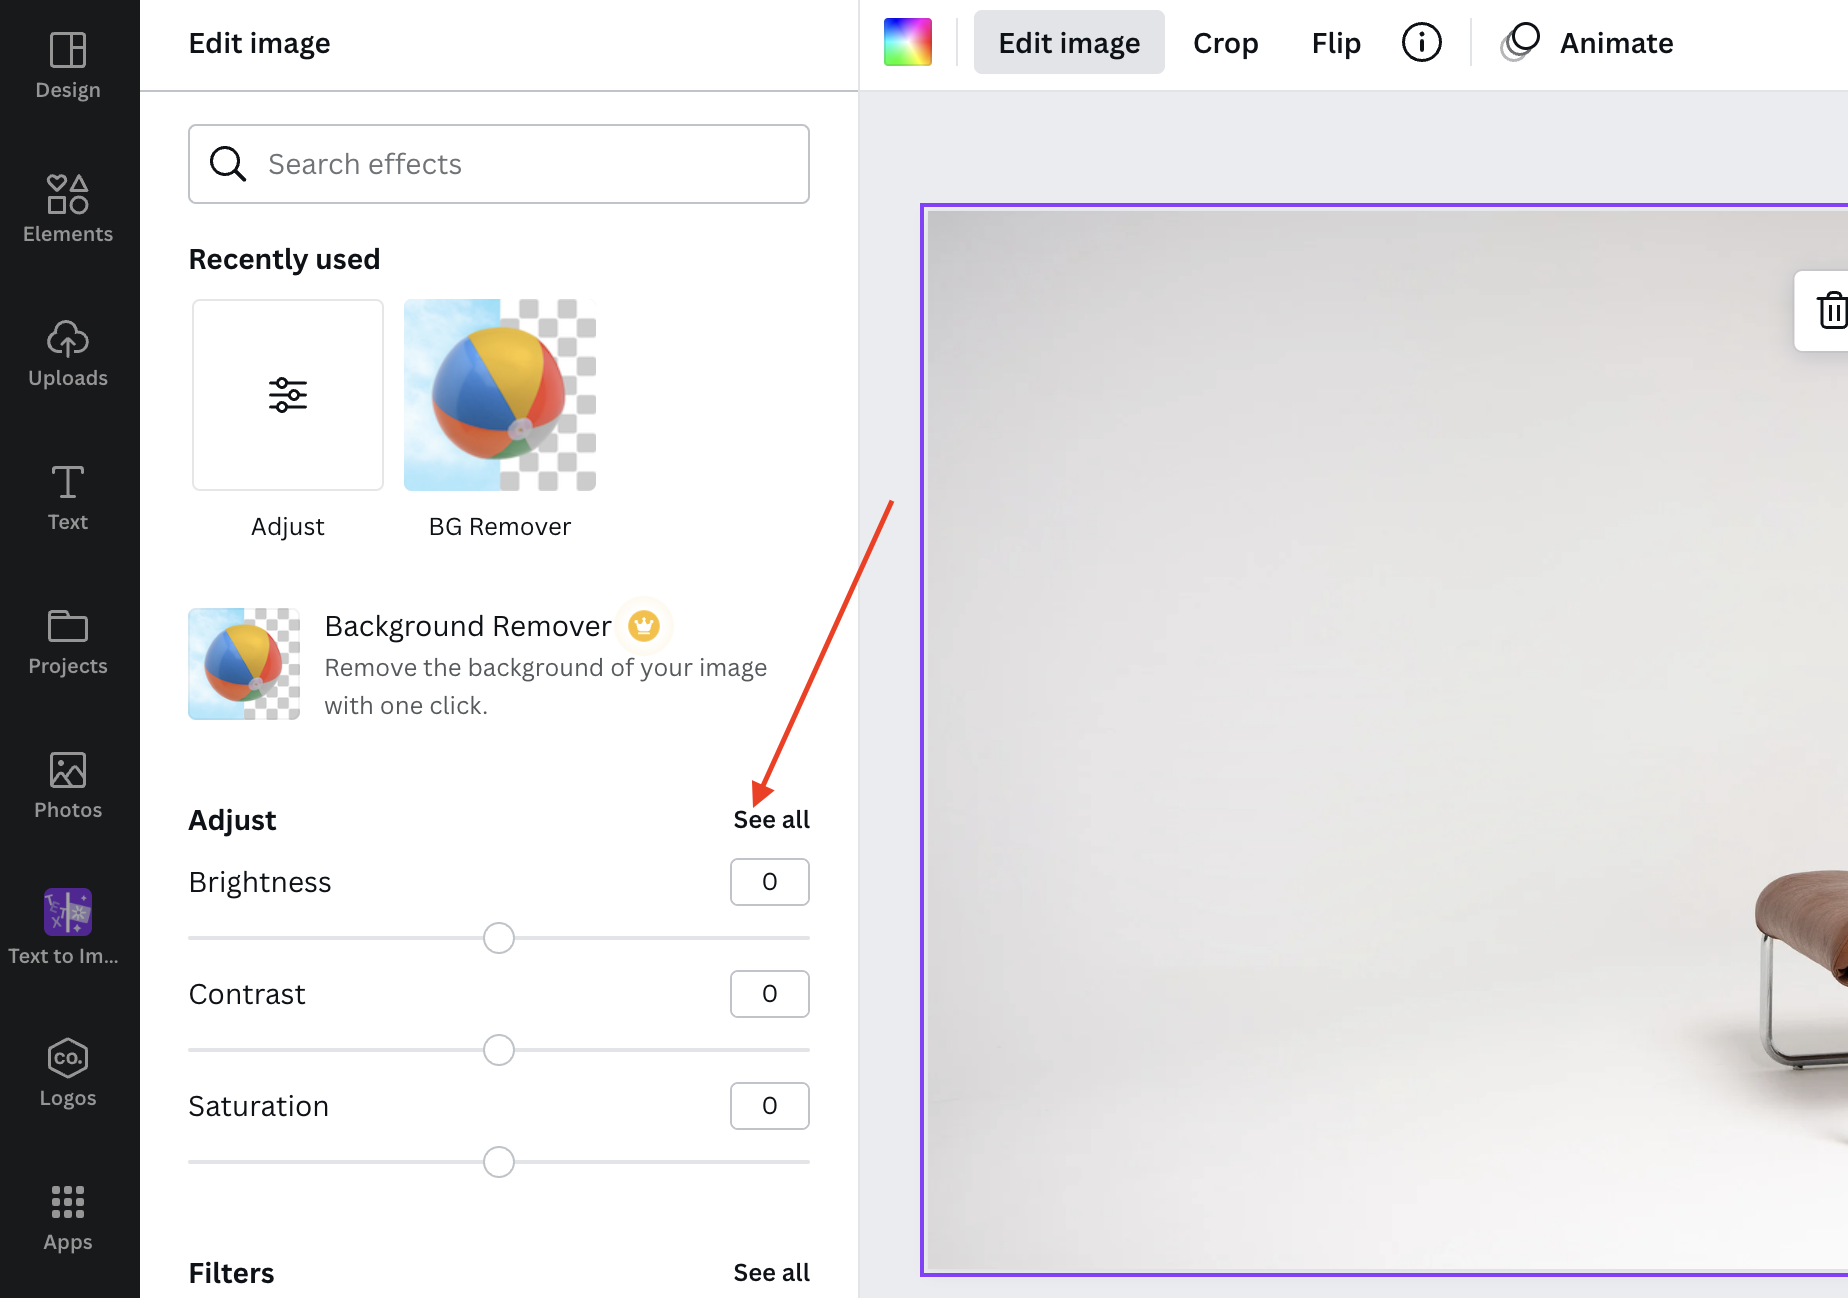The image size is (1848, 1298).
Task: Open the Logos panel
Action: (x=68, y=1073)
